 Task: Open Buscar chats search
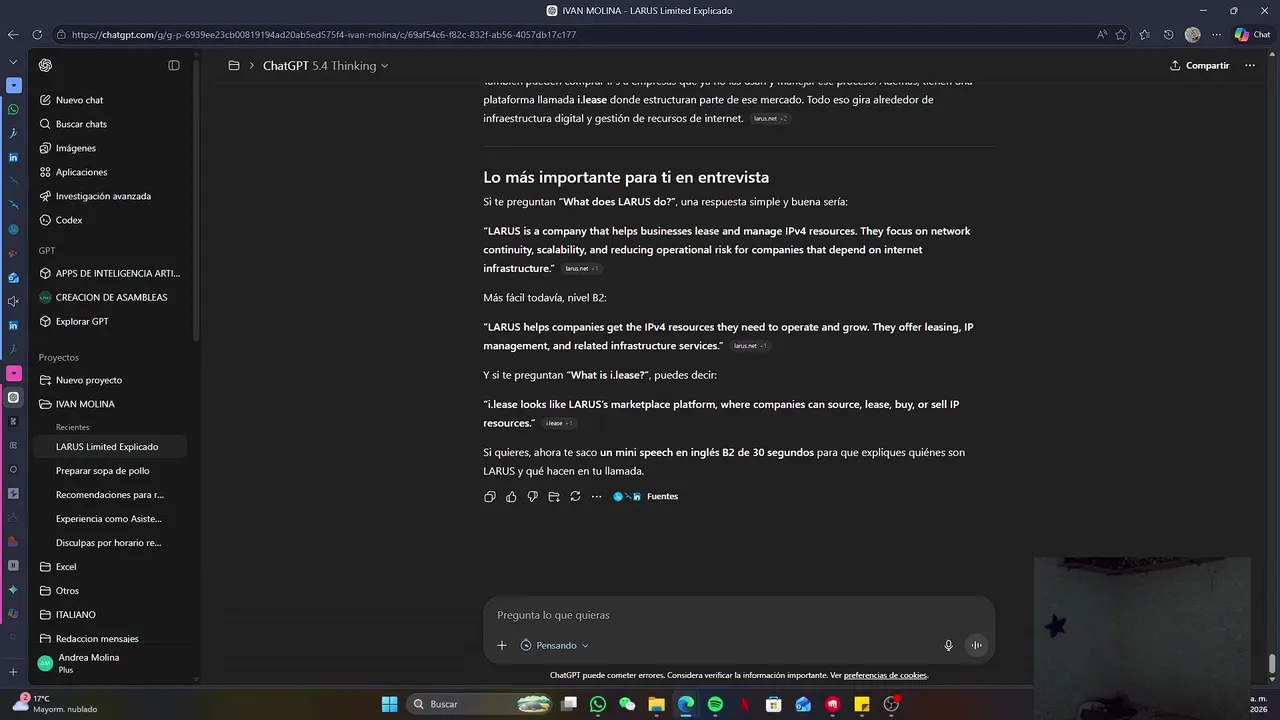tap(112, 124)
